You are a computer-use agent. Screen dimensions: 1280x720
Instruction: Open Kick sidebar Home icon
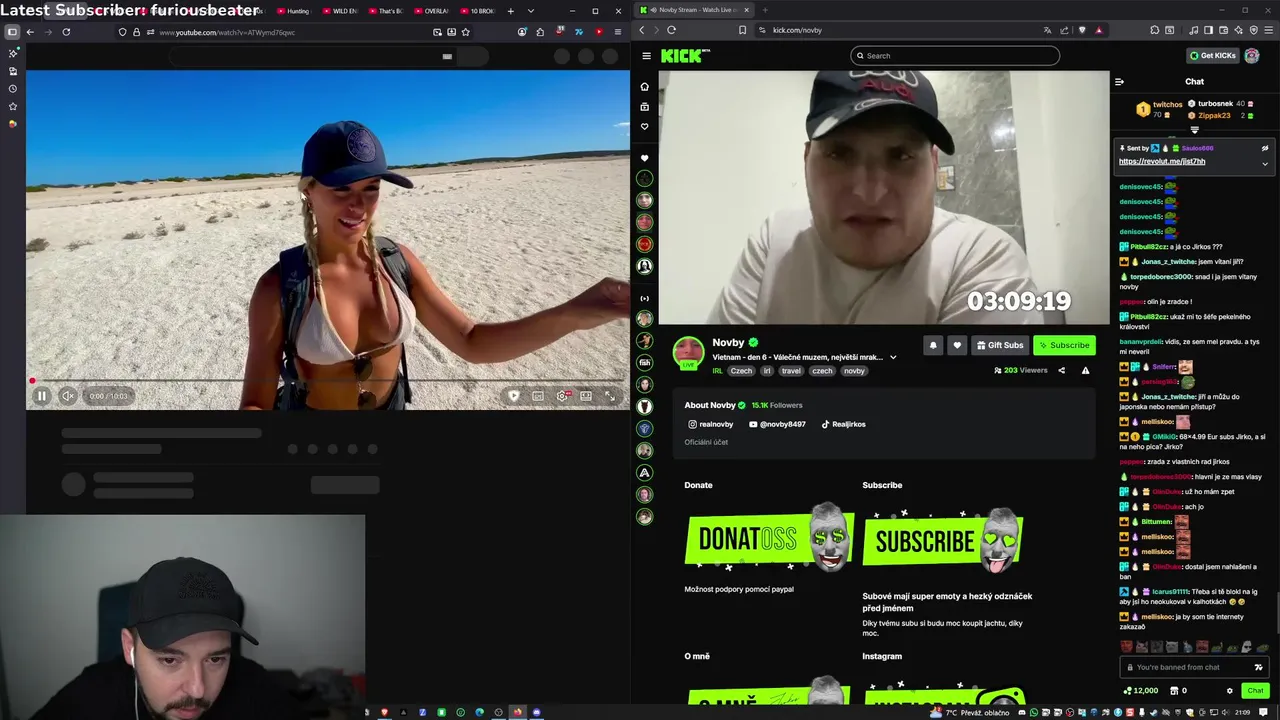(x=645, y=86)
